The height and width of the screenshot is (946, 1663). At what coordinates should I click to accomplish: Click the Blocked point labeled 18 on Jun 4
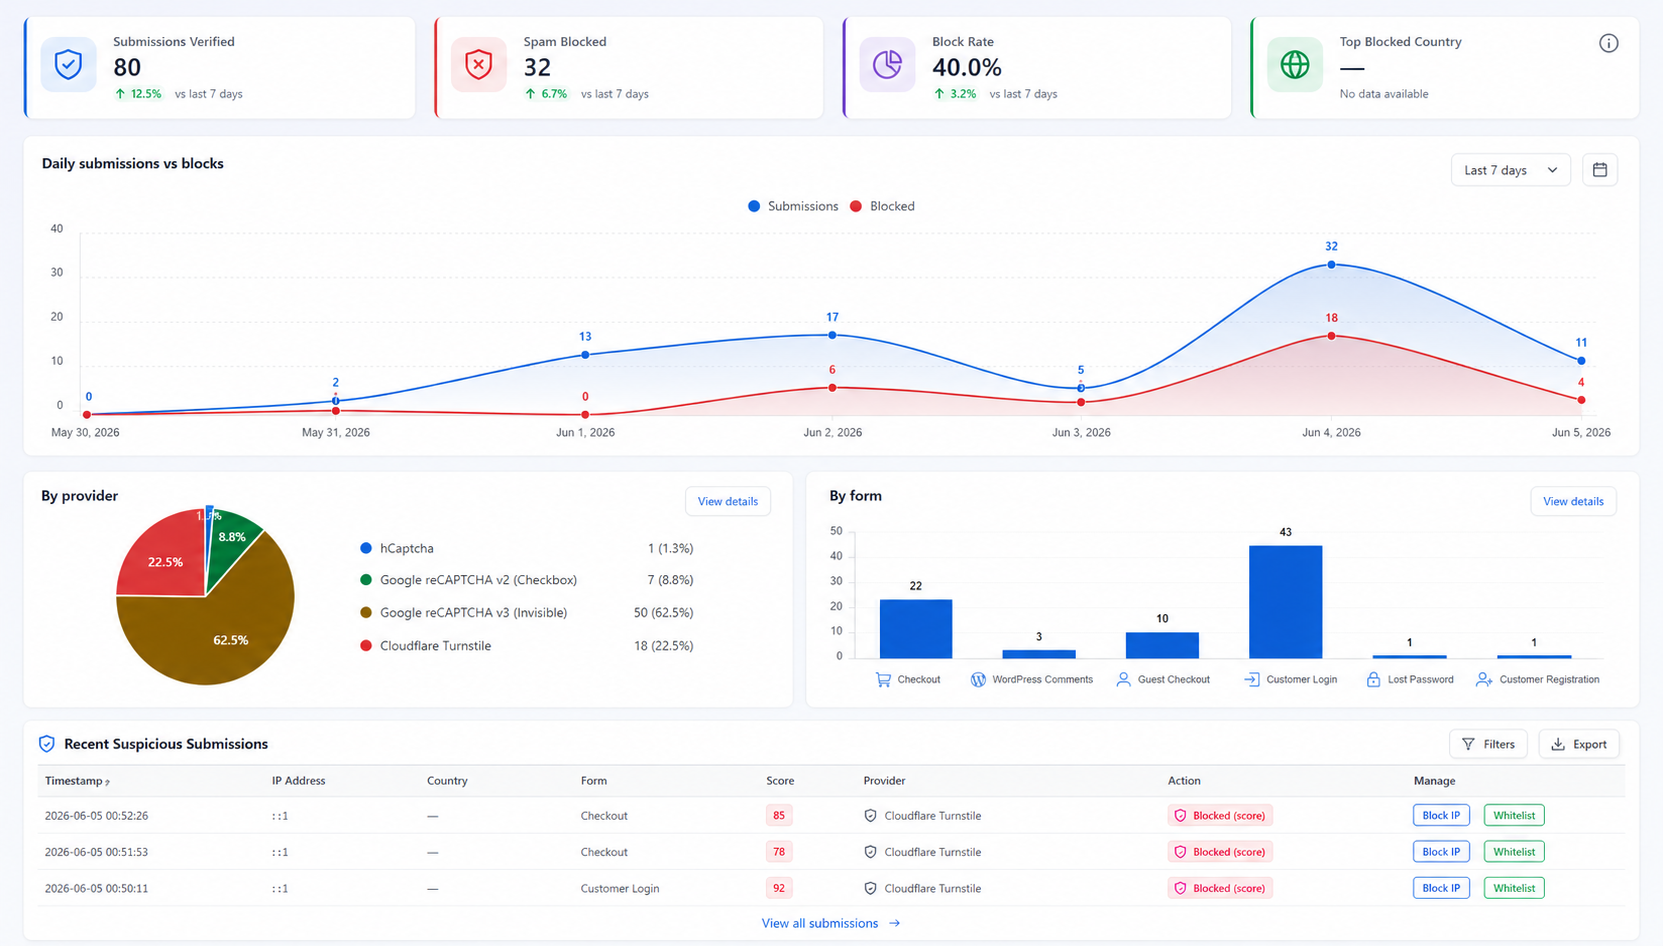[1331, 336]
